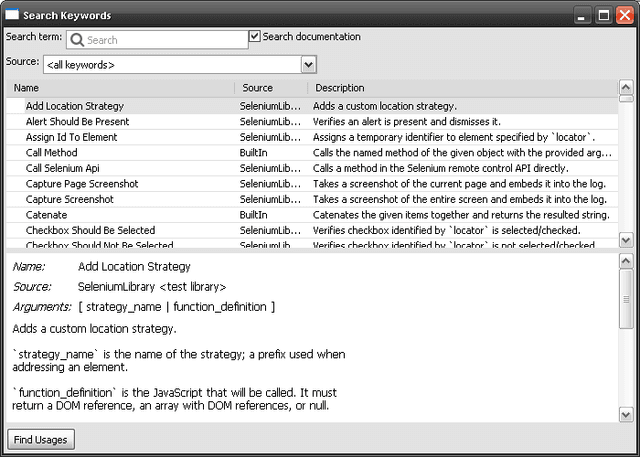The width and height of the screenshot is (640, 457).
Task: Toggle the Search documentation checkbox
Action: coord(255,37)
